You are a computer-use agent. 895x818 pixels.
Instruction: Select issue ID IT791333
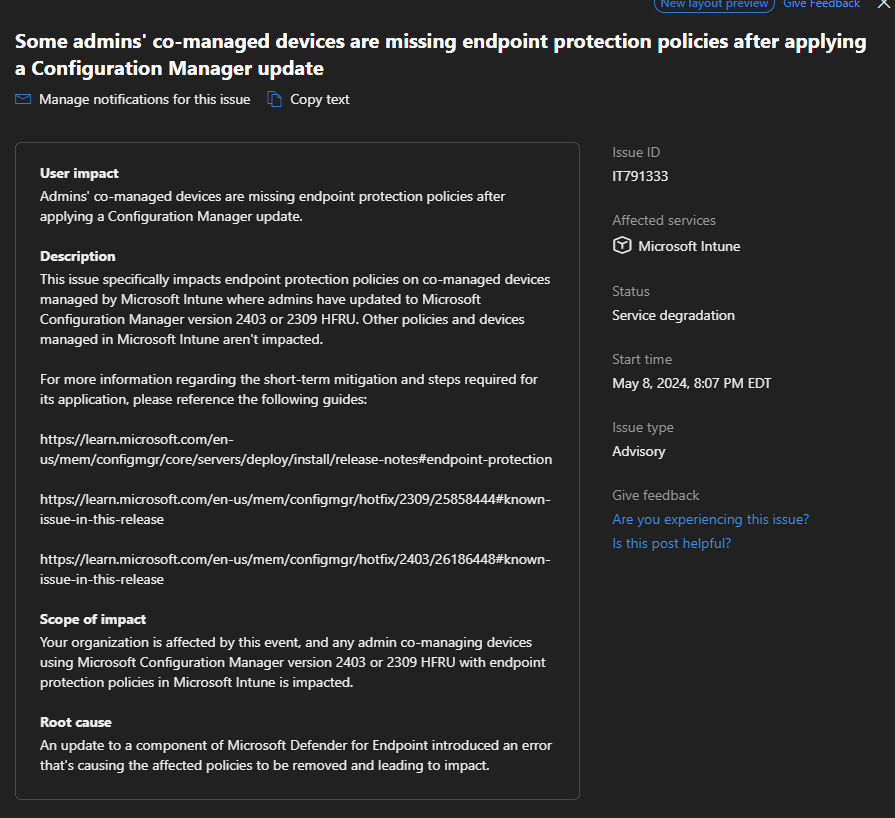coord(640,176)
